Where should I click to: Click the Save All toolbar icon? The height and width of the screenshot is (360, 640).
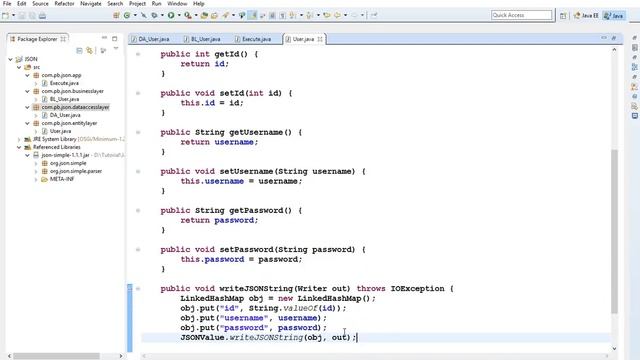point(32,16)
